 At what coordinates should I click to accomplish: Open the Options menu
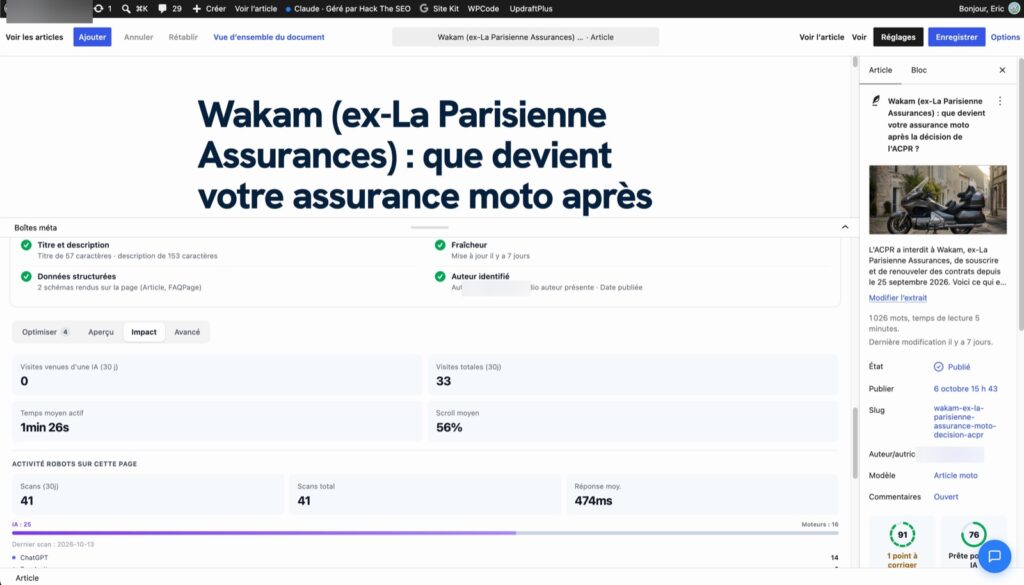pyautogui.click(x=1005, y=37)
